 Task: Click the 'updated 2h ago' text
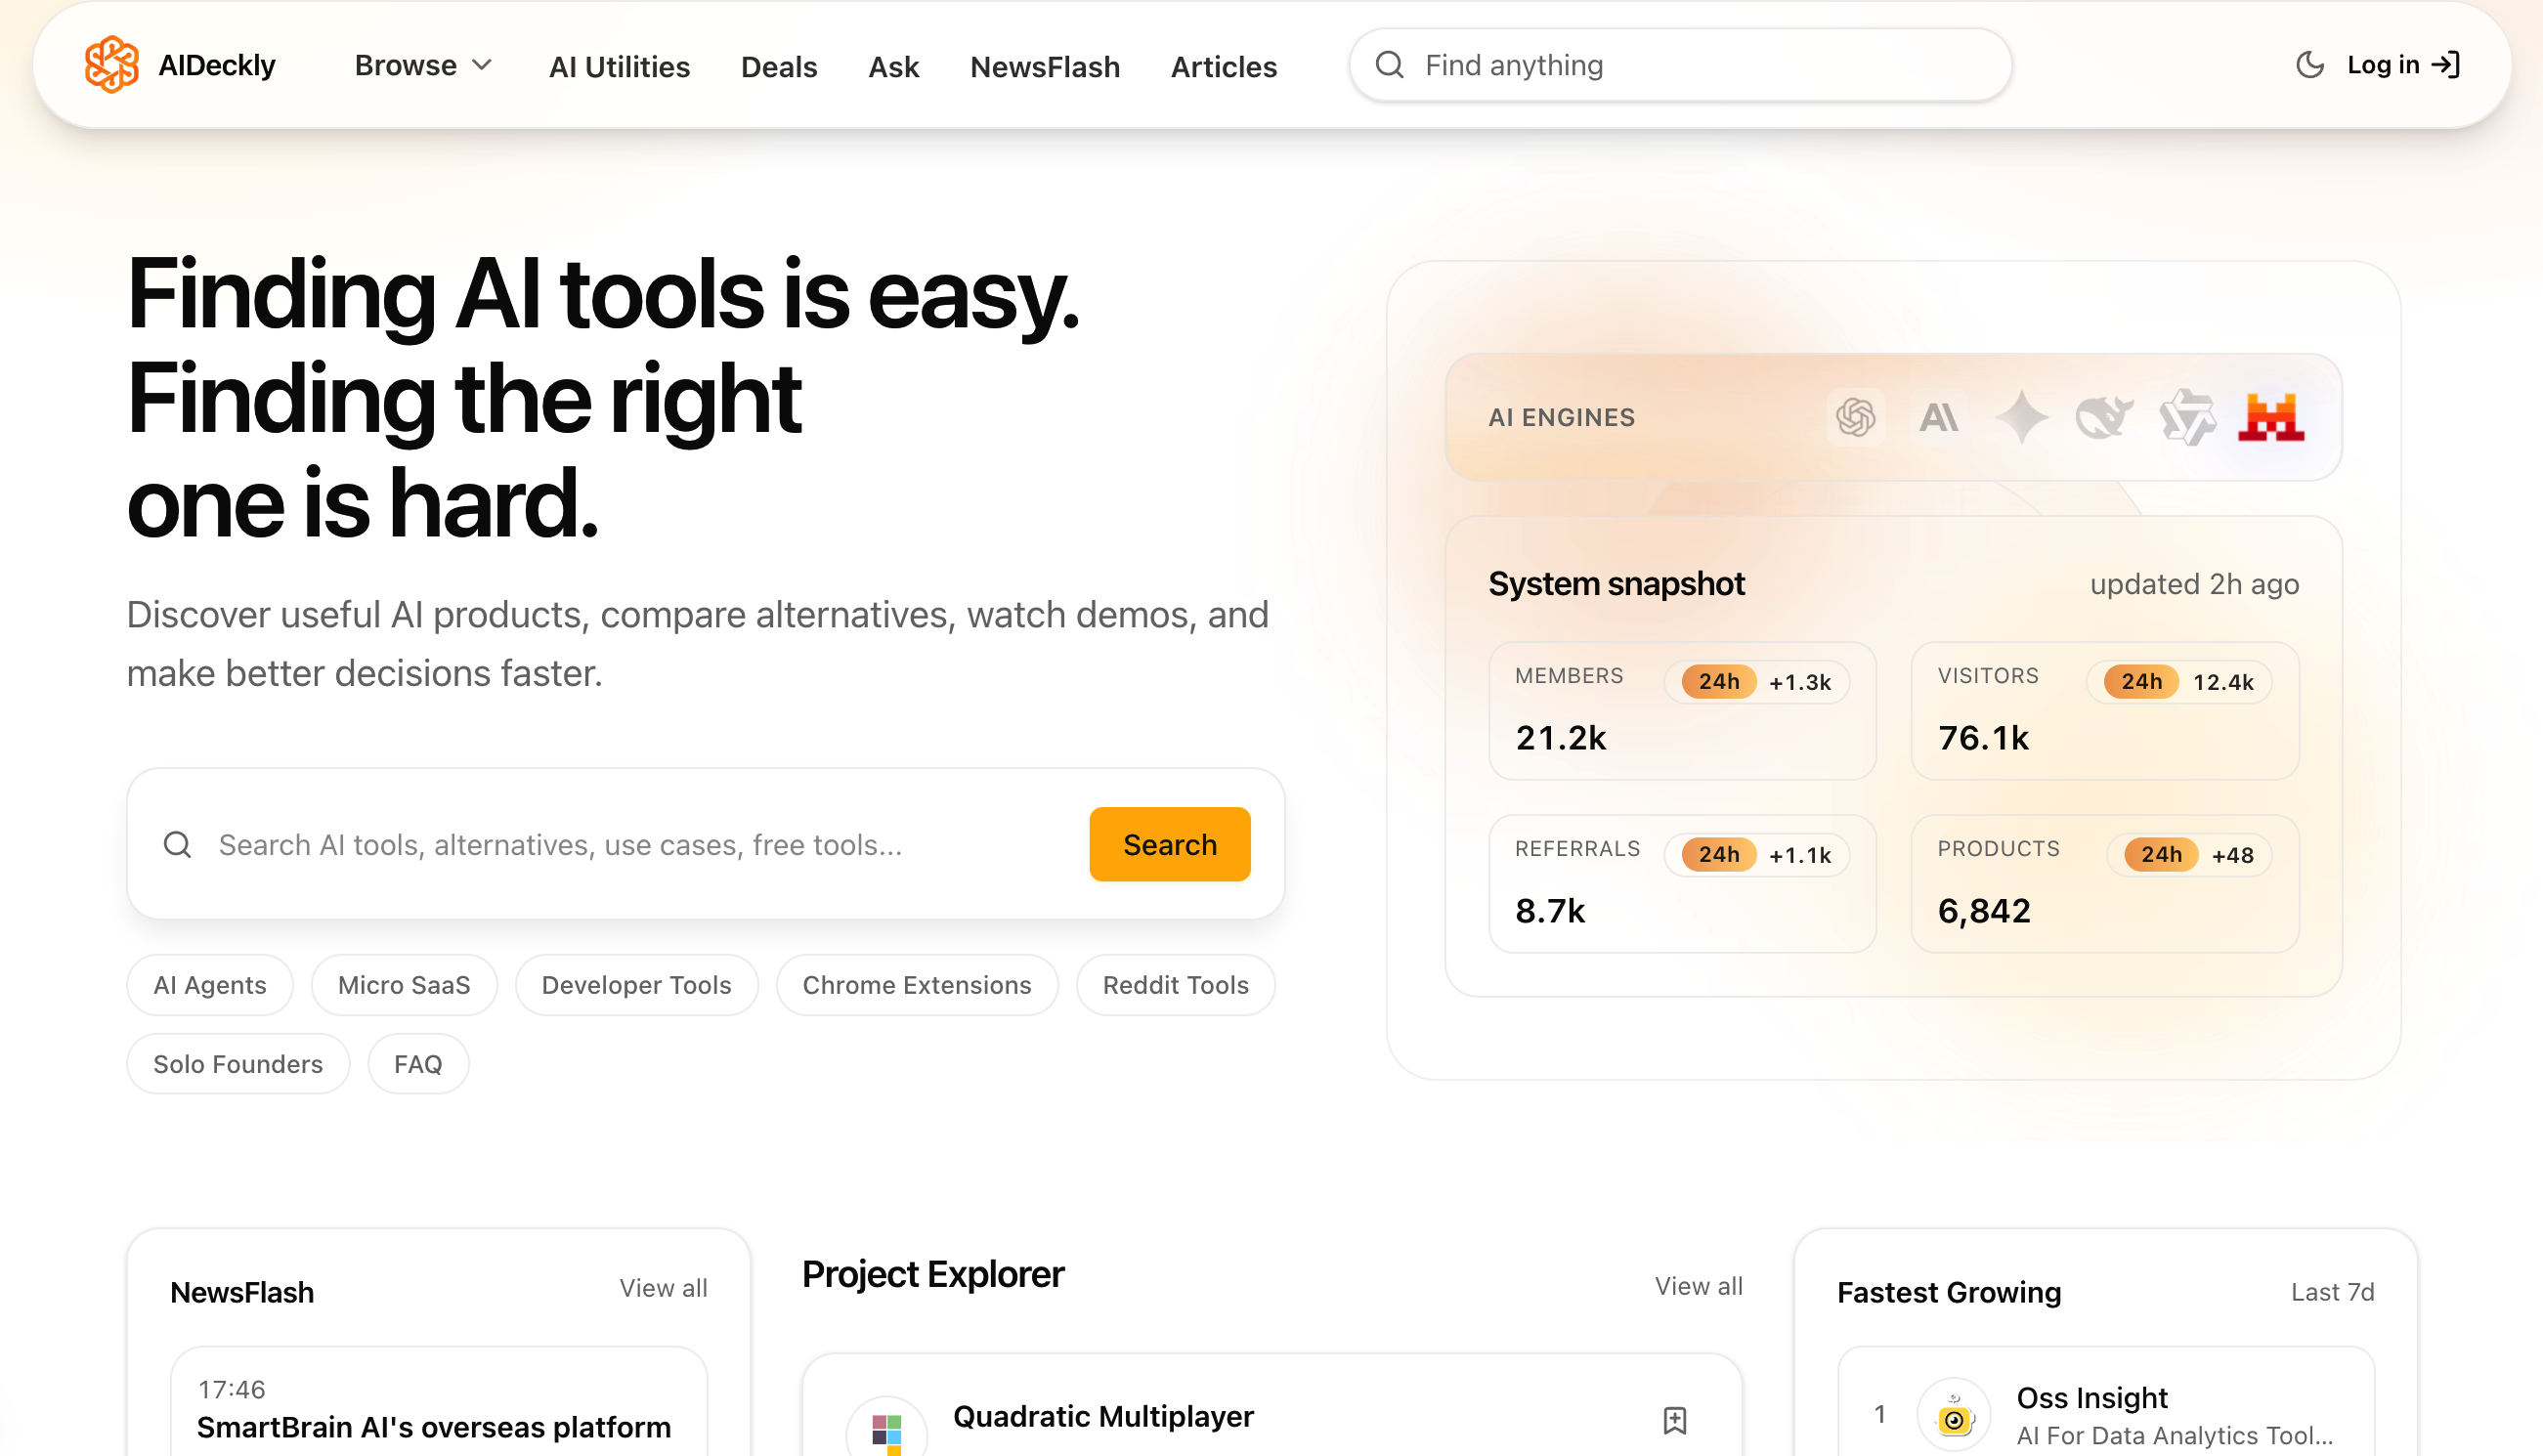pos(2194,584)
